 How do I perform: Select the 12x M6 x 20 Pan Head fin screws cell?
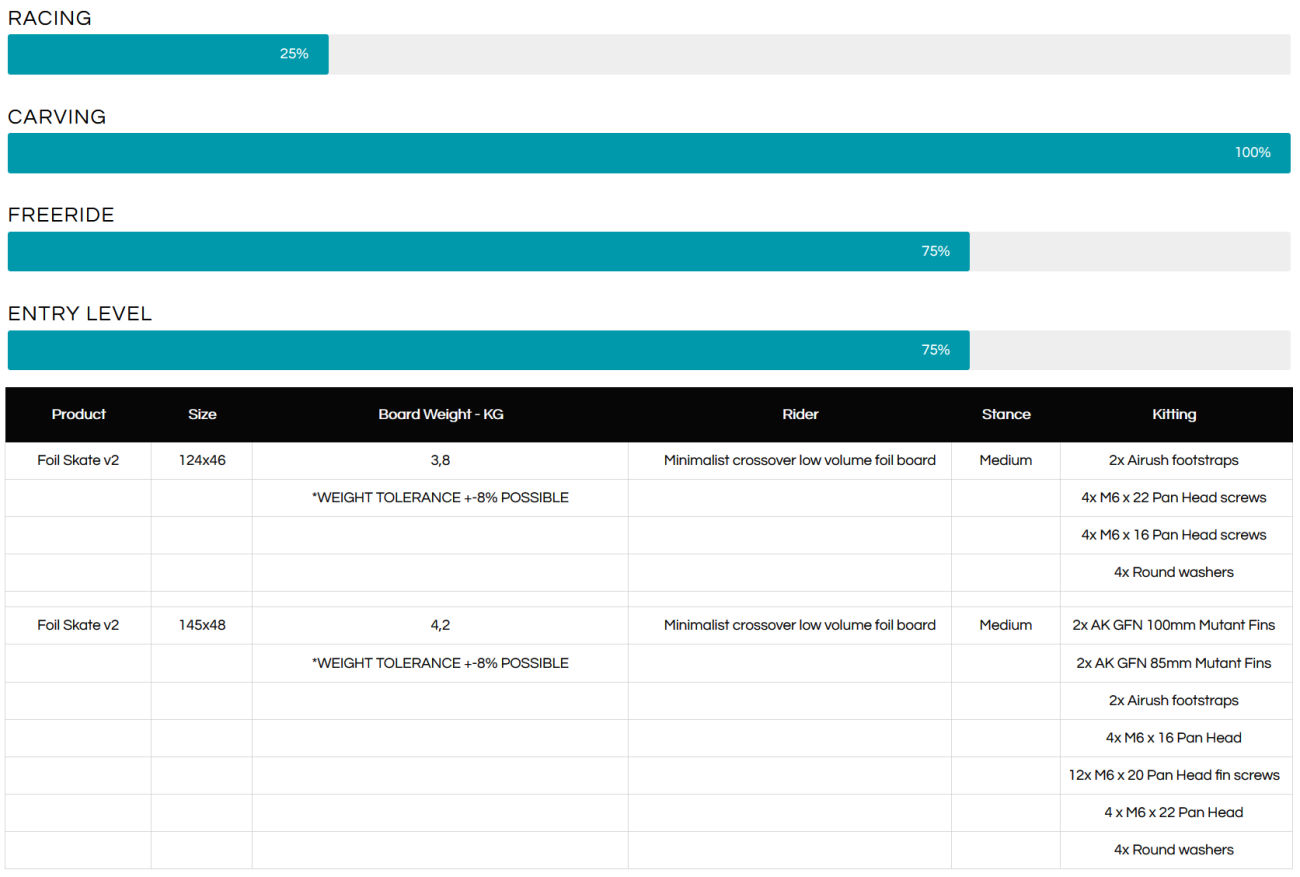coord(1174,775)
